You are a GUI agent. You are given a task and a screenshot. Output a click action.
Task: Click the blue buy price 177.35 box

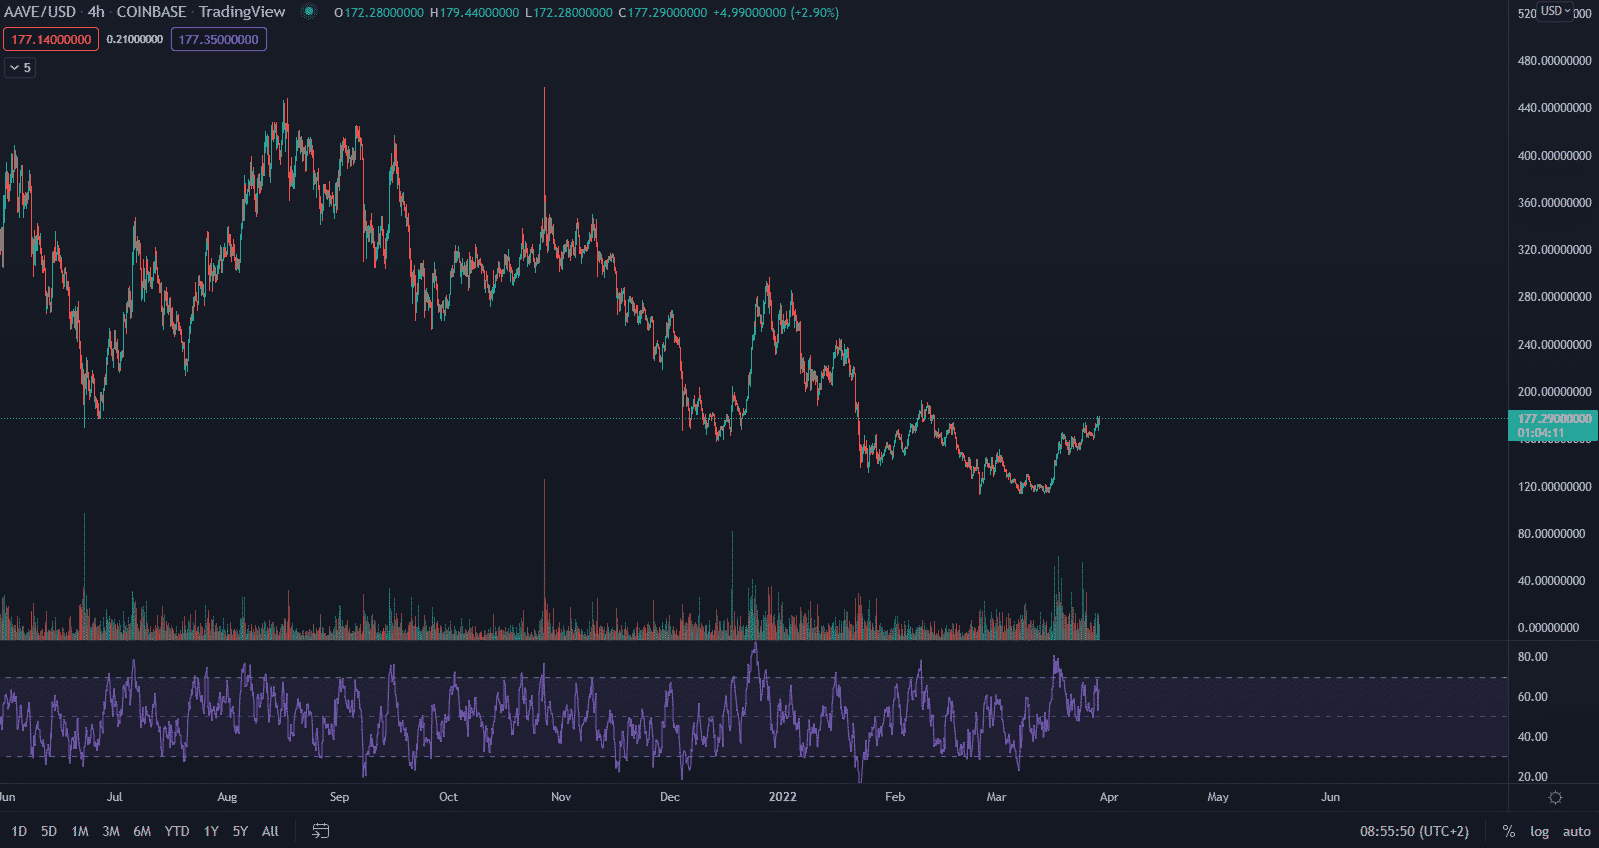click(219, 40)
